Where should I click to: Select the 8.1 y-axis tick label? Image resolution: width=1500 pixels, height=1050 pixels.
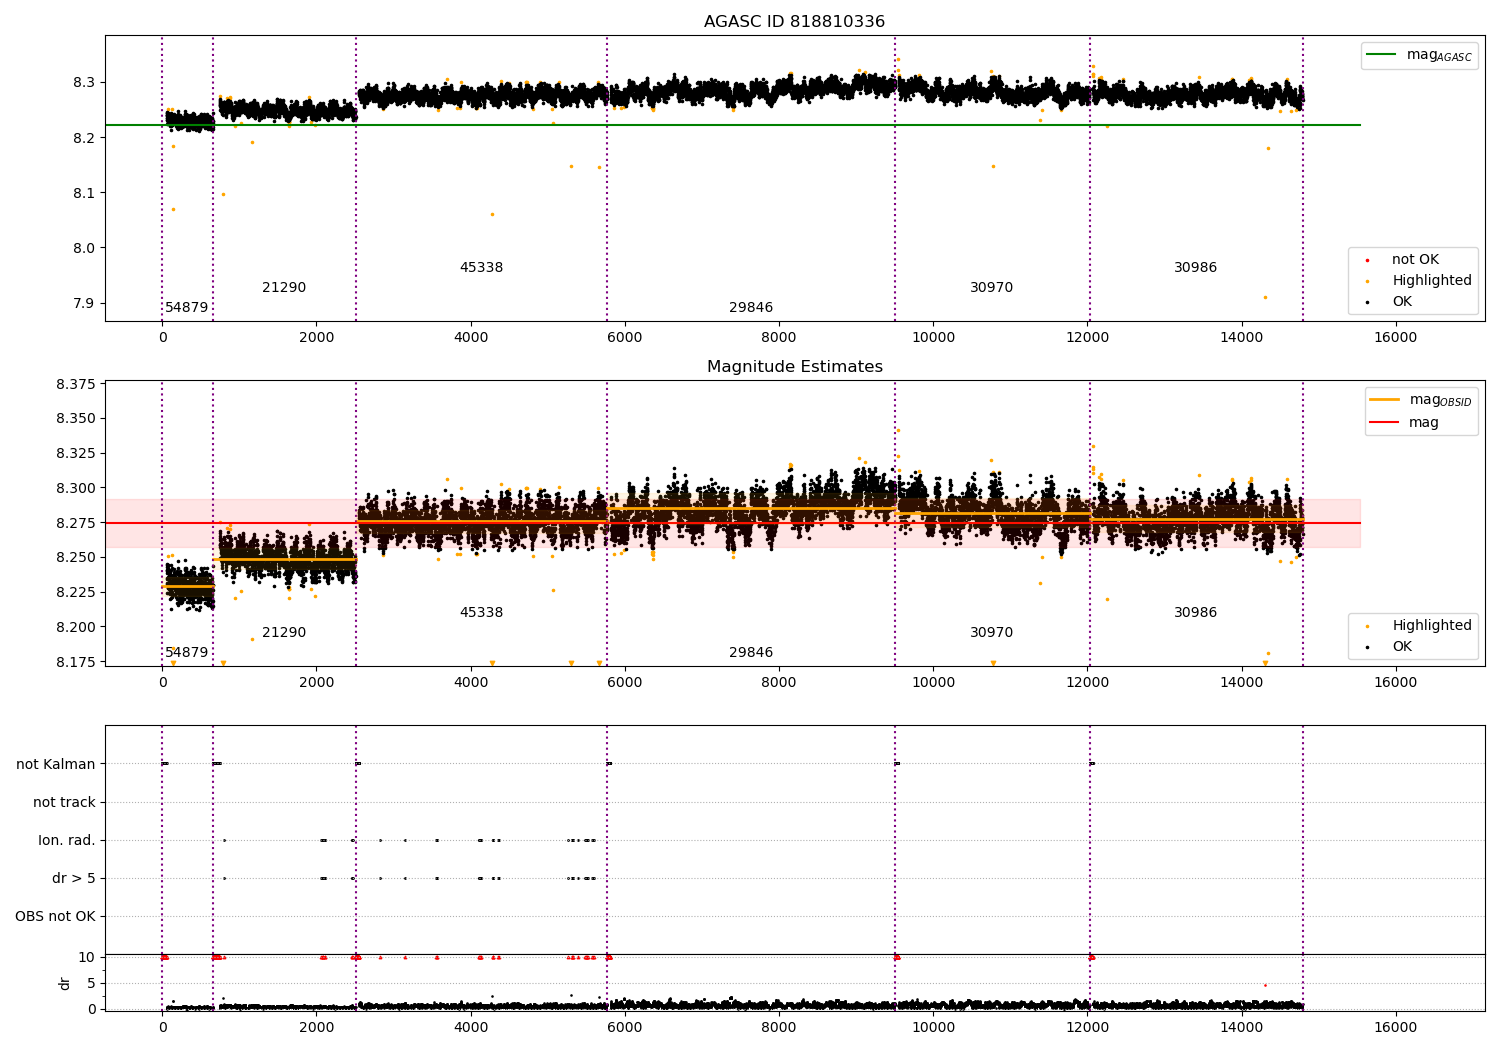coord(84,193)
